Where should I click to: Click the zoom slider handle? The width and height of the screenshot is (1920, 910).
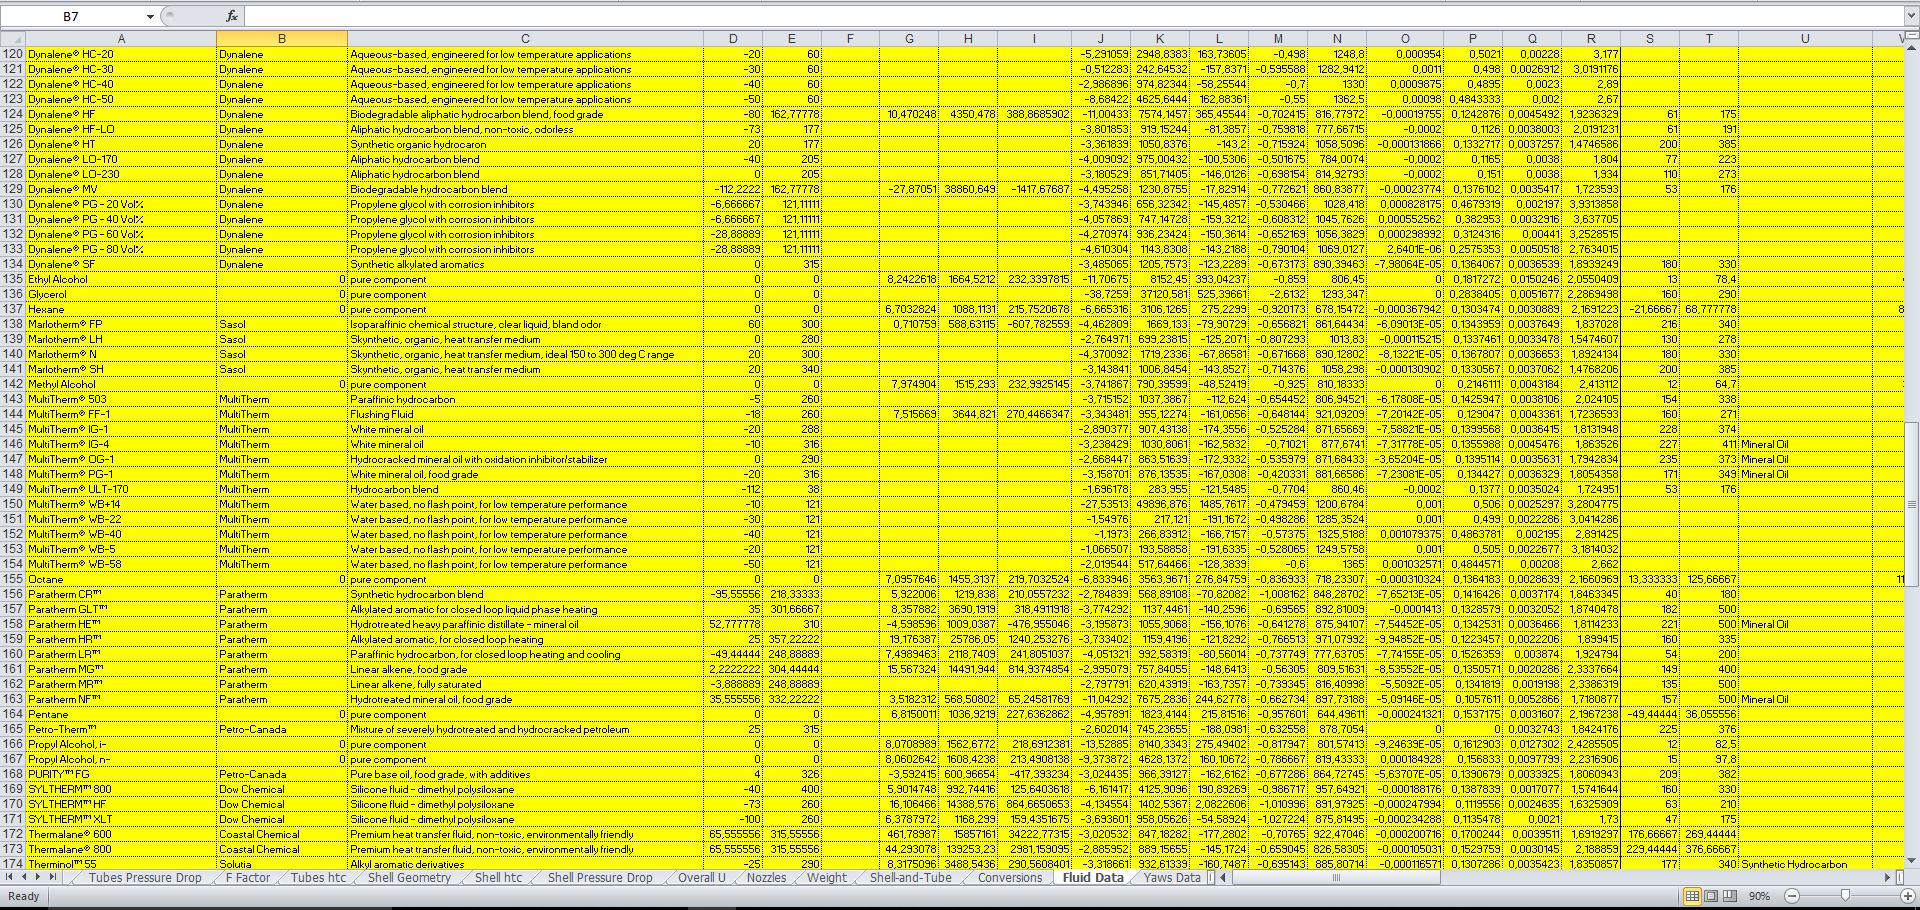click(x=1845, y=896)
